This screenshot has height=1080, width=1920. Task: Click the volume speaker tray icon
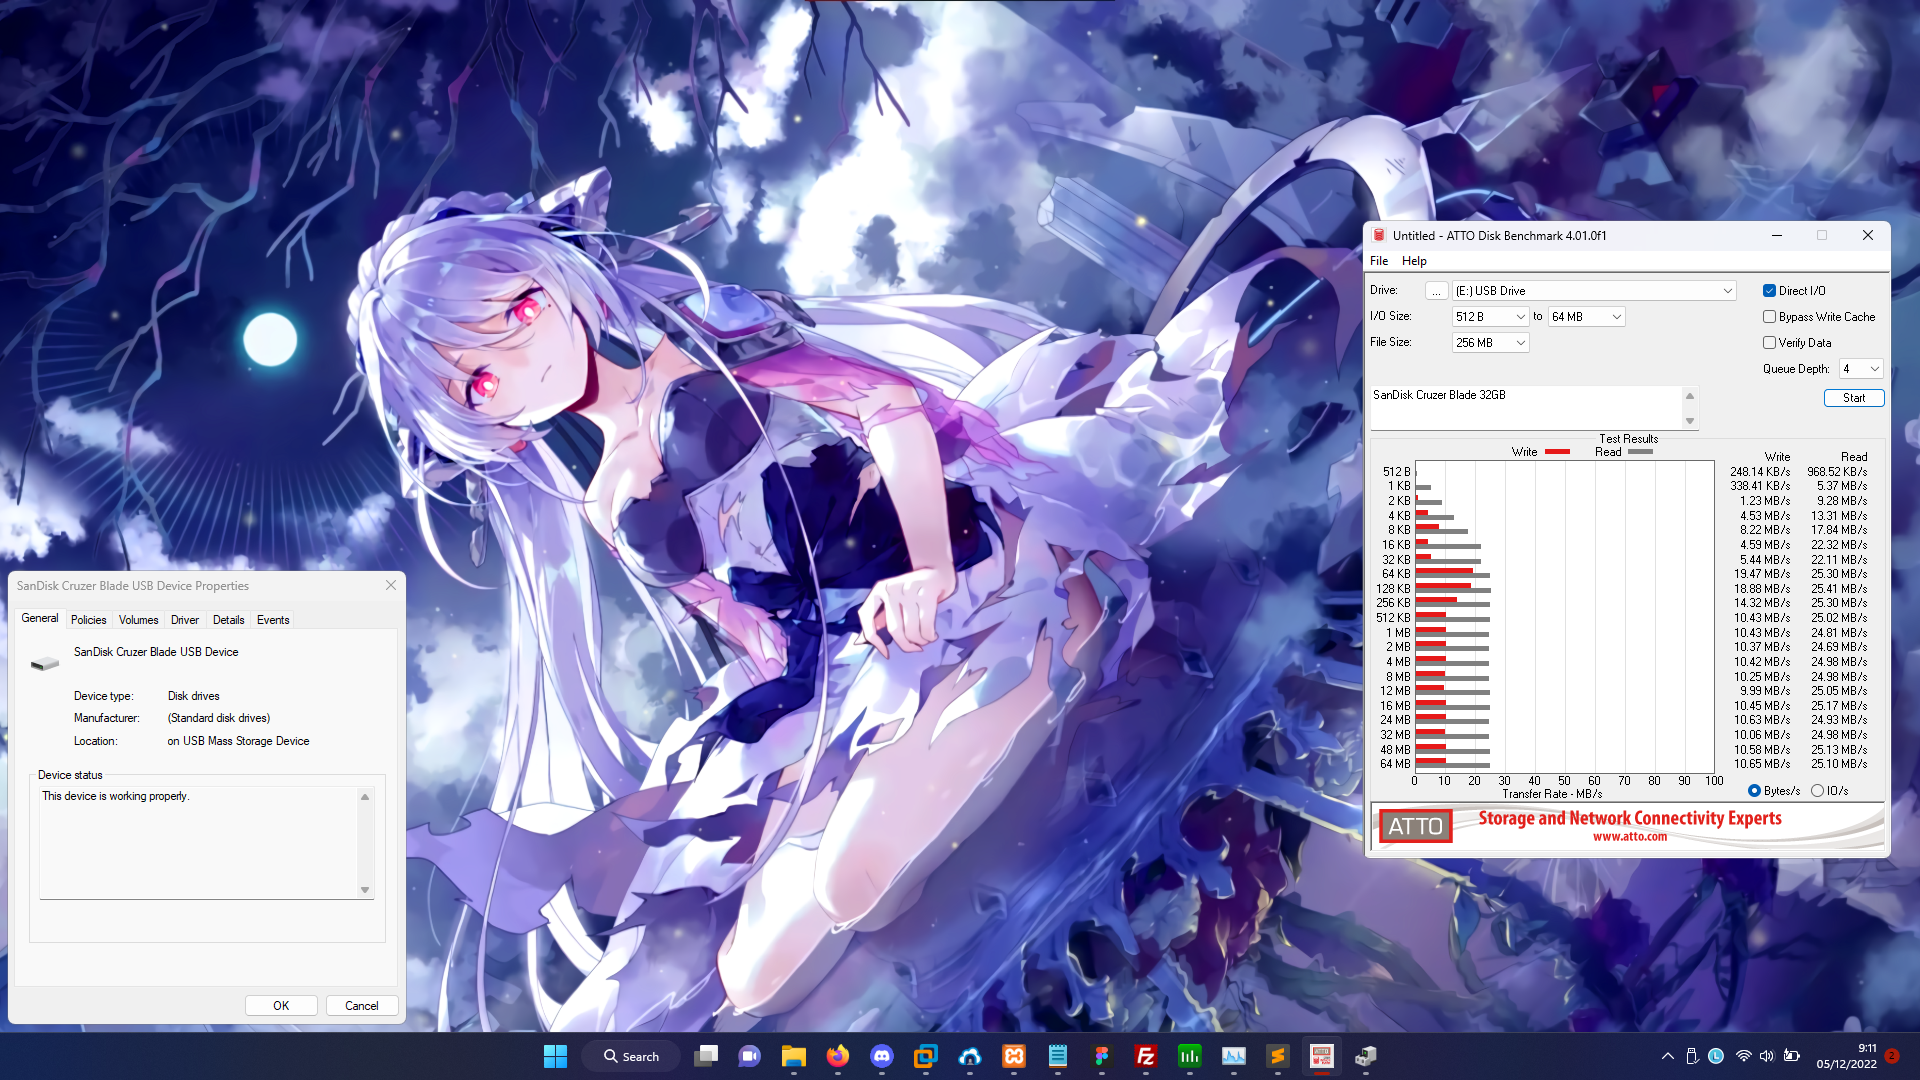[x=1767, y=1056]
